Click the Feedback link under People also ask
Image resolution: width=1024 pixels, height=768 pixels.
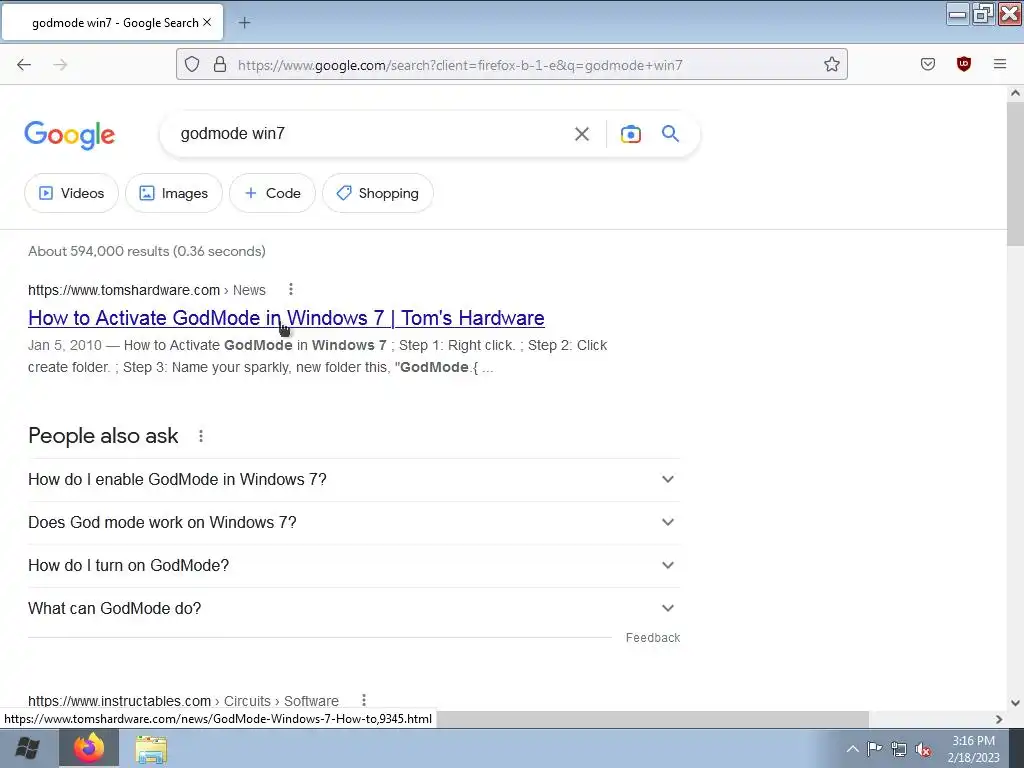(x=652, y=638)
